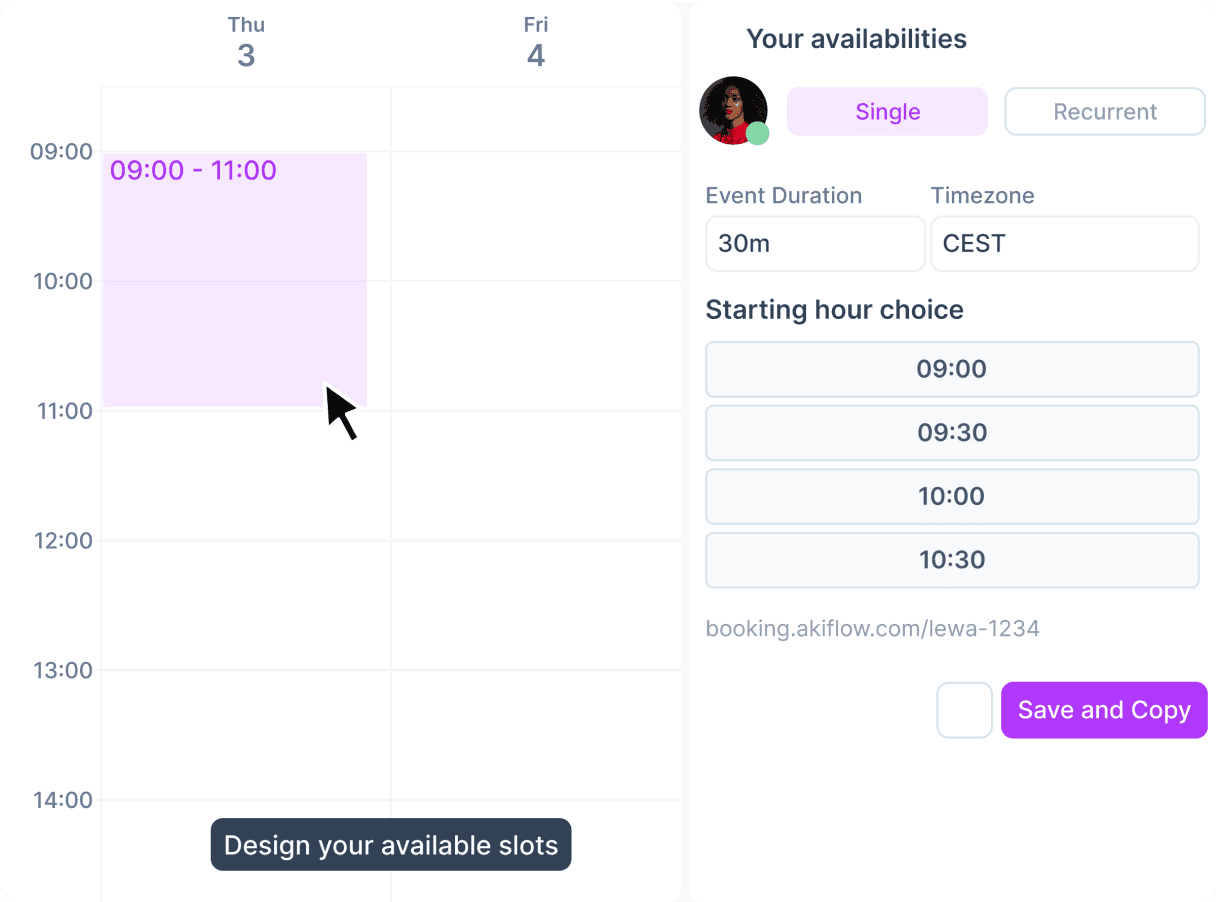Switch to the Recurrent availability mode
This screenshot has width=1216, height=902.
pos(1104,111)
